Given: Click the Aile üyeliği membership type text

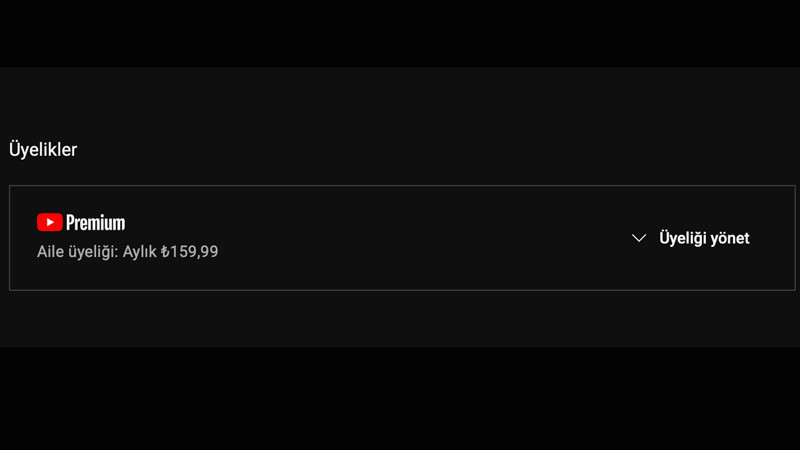Looking at the screenshot, I should (x=77, y=252).
